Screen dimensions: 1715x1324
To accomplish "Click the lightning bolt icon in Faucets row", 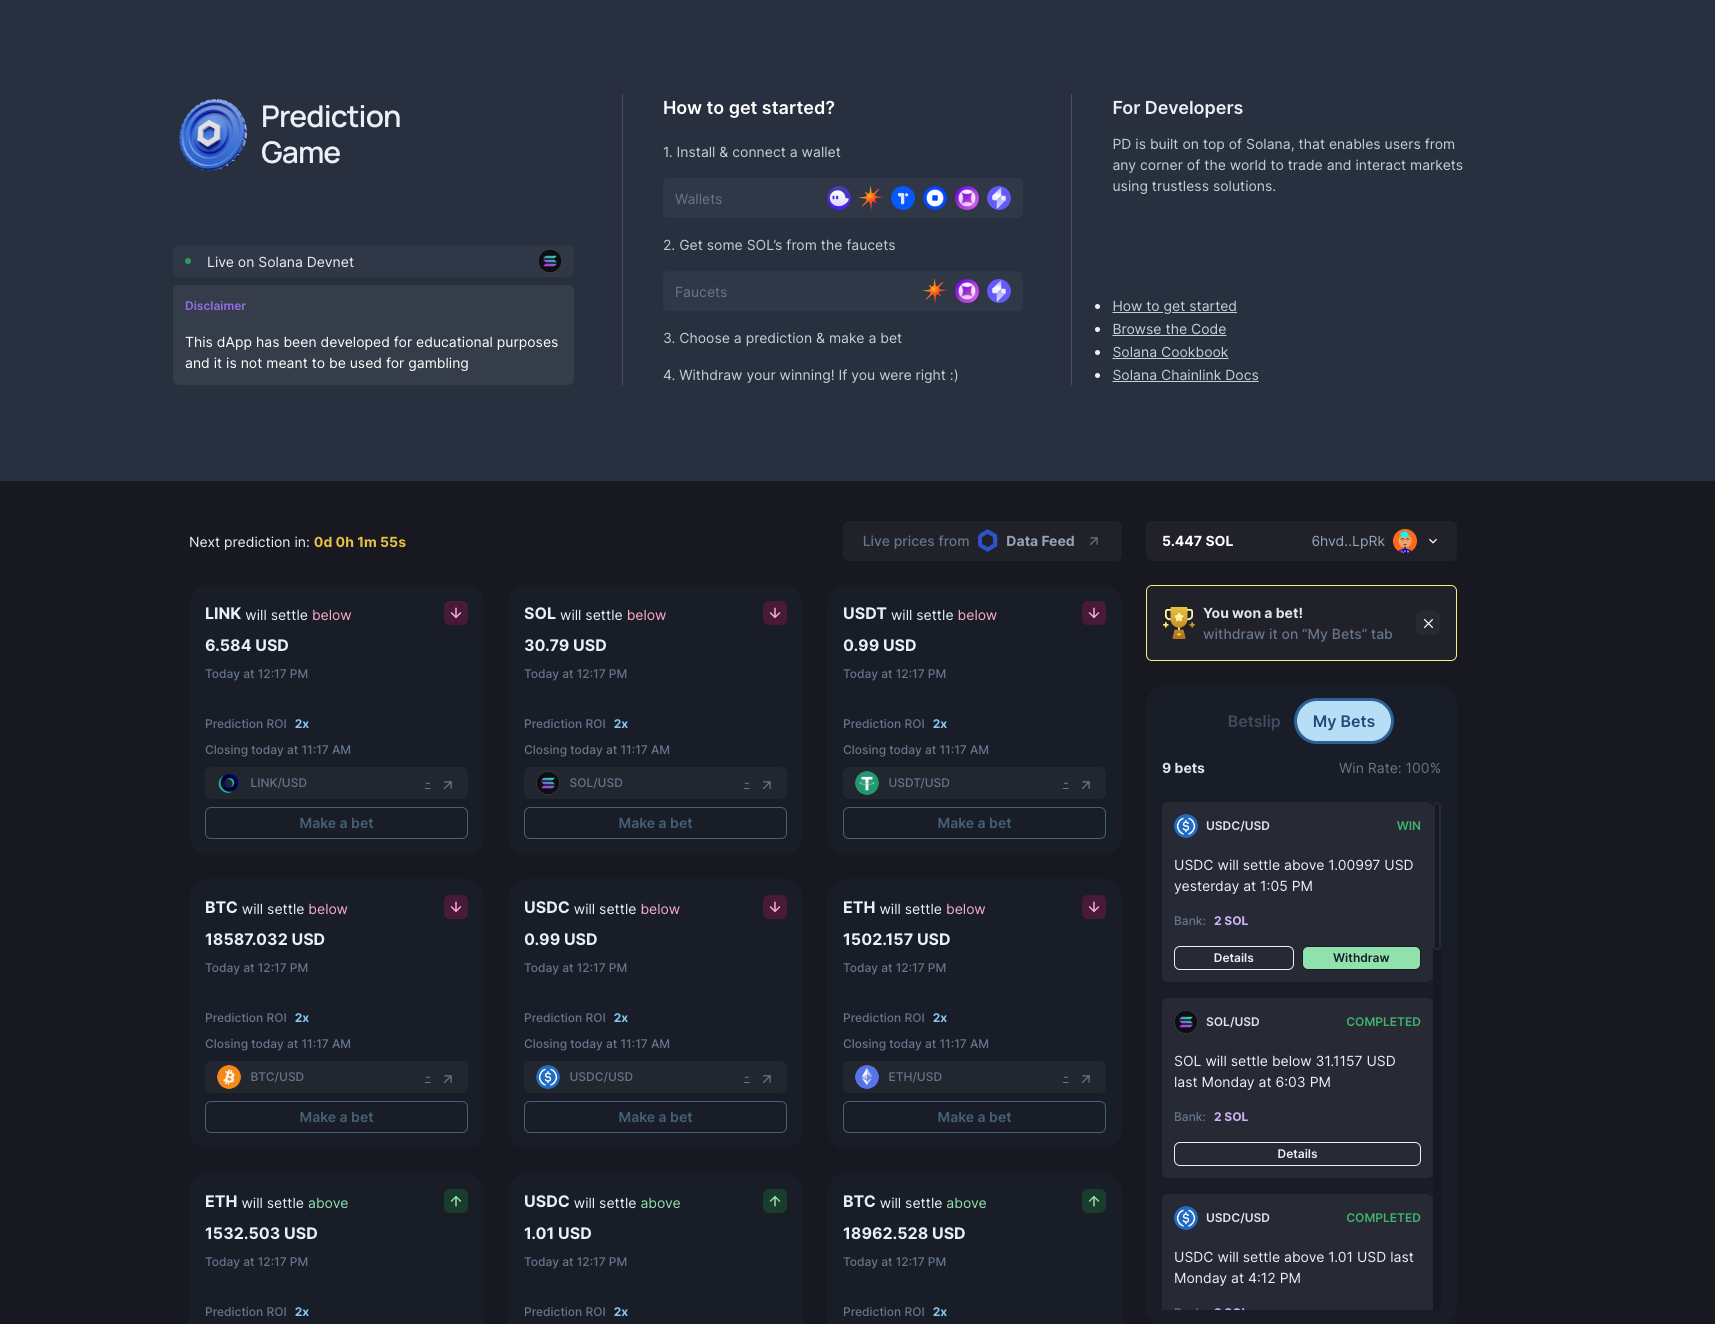I will (x=999, y=291).
